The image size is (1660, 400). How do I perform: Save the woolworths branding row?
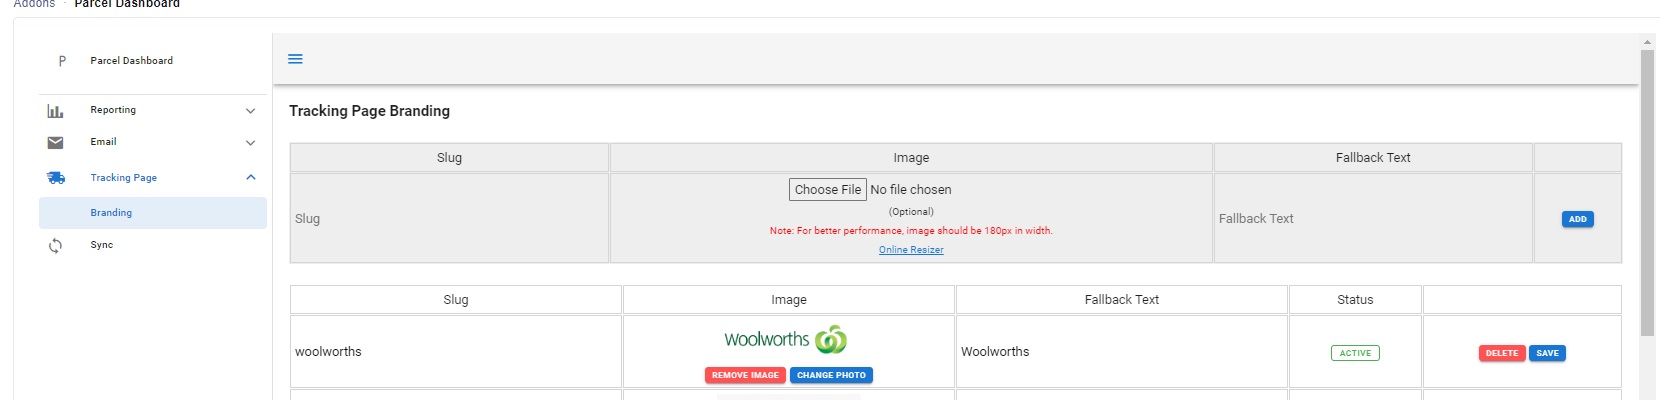tap(1547, 353)
